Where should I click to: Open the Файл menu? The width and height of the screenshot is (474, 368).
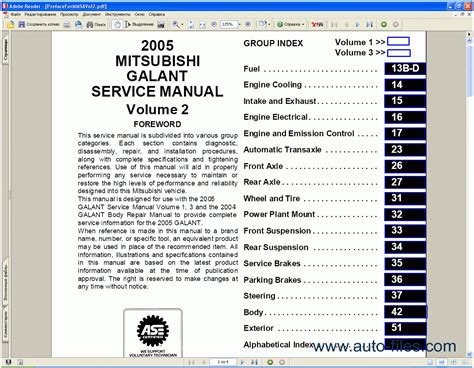15,14
